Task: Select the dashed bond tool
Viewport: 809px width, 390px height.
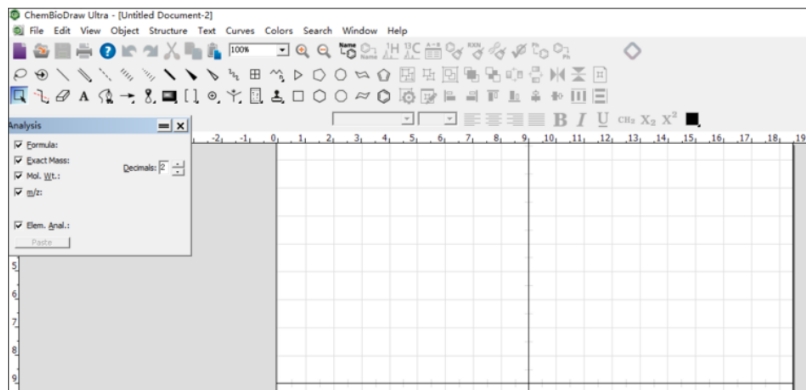Action: pos(105,75)
